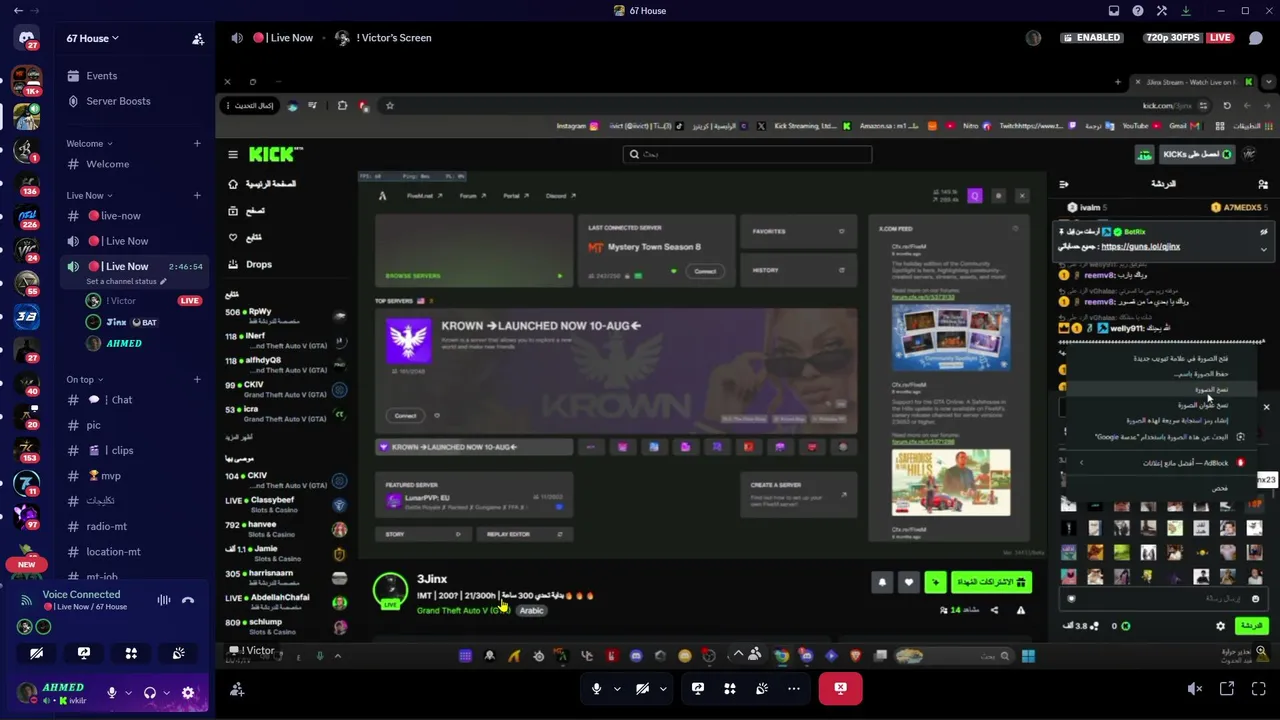Click Set a channel status
Image resolution: width=1280 pixels, height=720 pixels.
[x=126, y=281]
